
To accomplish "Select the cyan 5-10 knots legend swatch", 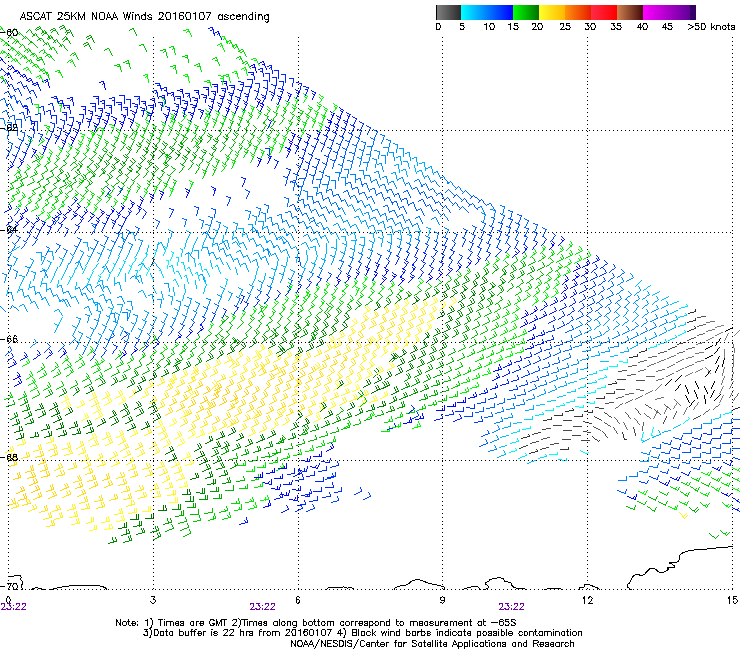I will (x=473, y=12).
